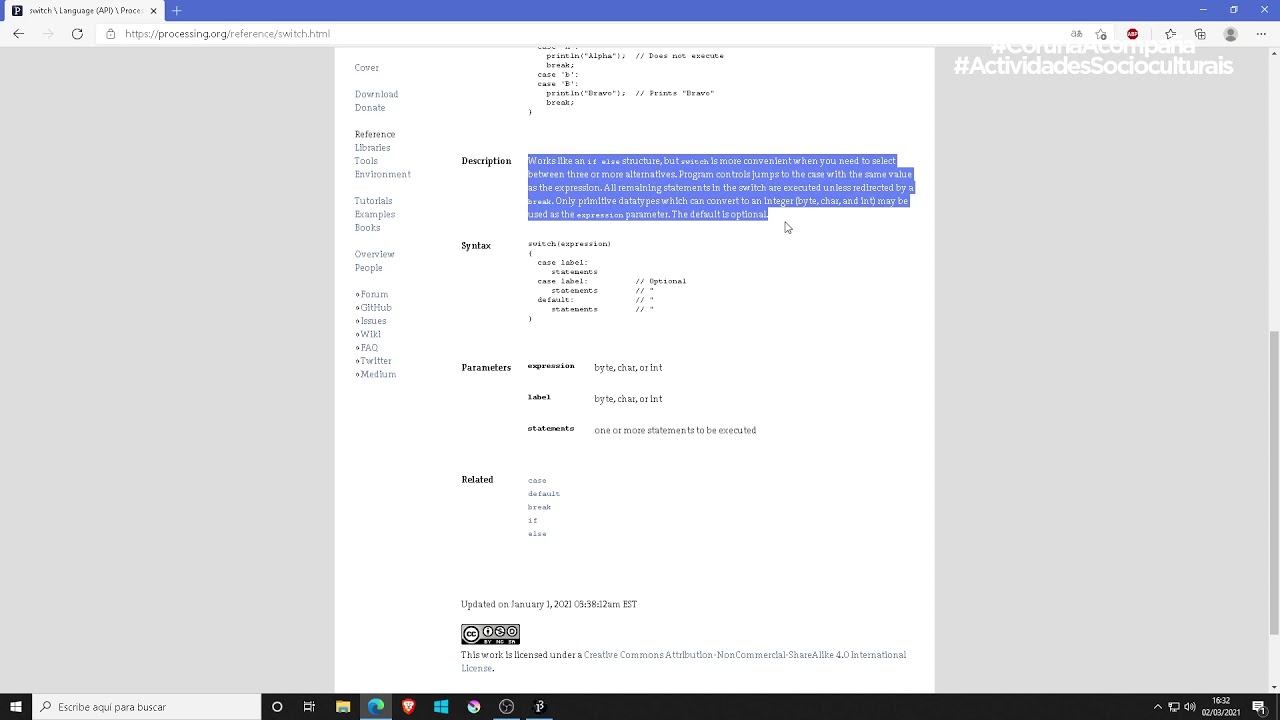Open the Examples sidebar link
This screenshot has height=720, width=1280.
[375, 214]
